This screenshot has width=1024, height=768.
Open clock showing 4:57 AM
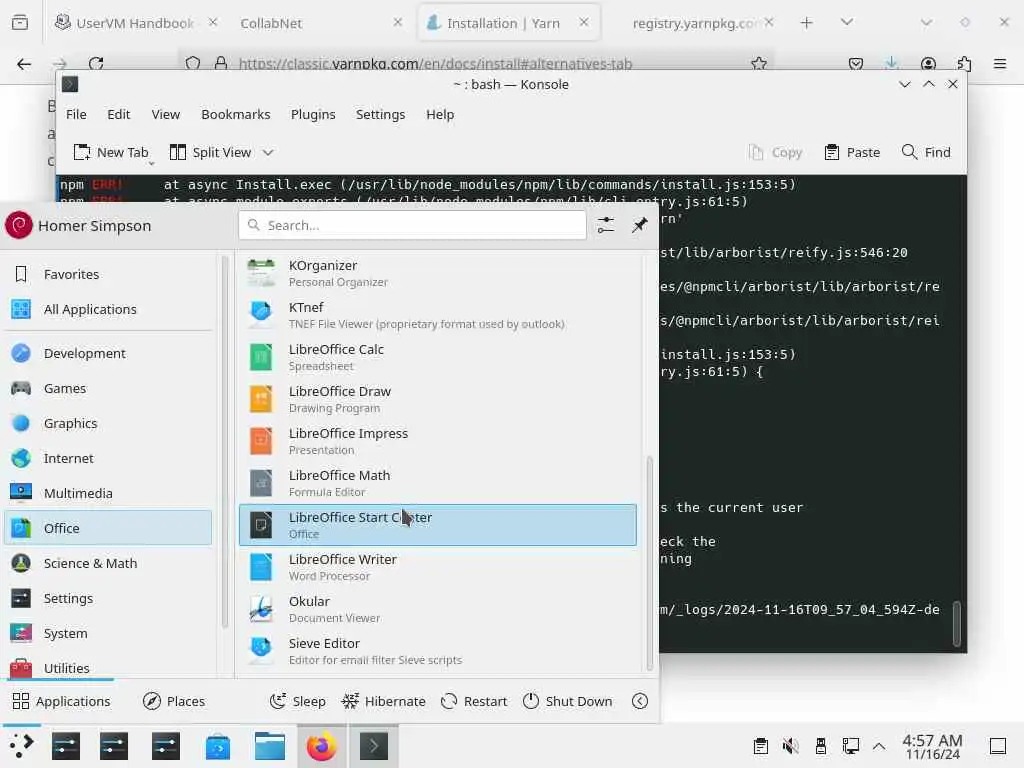point(933,746)
